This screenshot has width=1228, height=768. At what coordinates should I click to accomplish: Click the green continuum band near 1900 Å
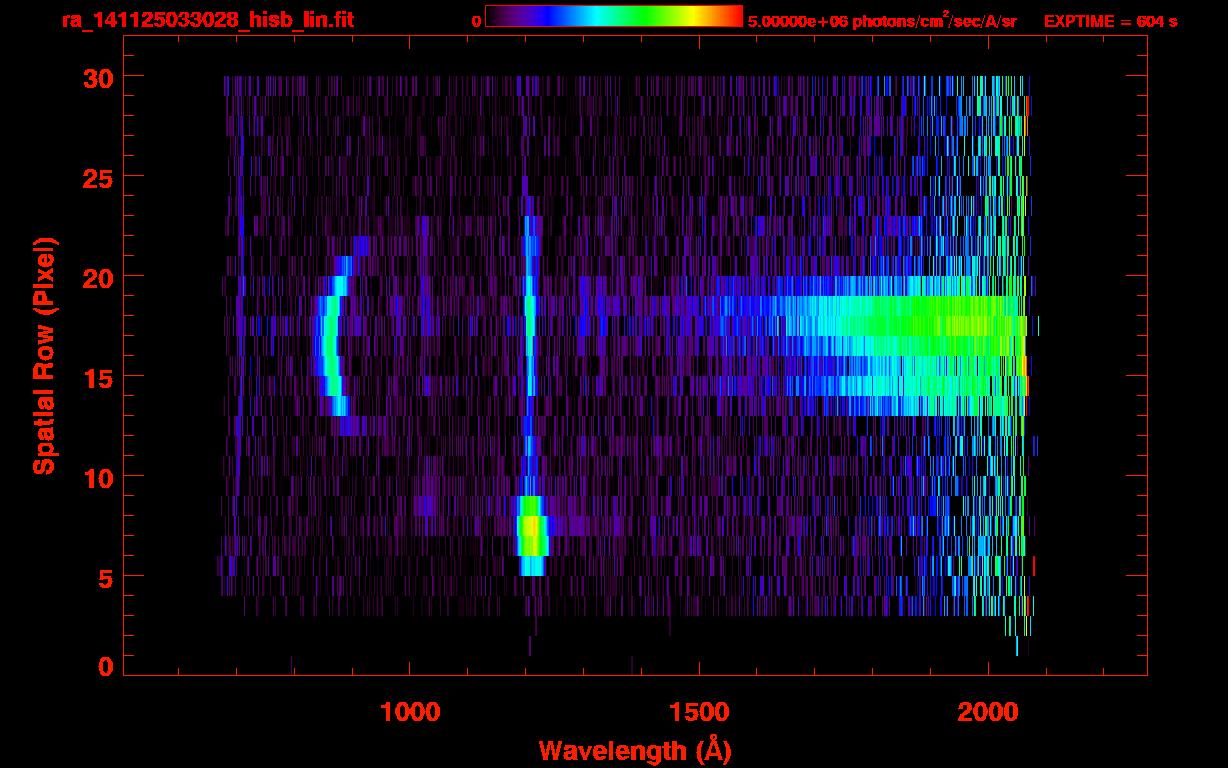point(900,346)
